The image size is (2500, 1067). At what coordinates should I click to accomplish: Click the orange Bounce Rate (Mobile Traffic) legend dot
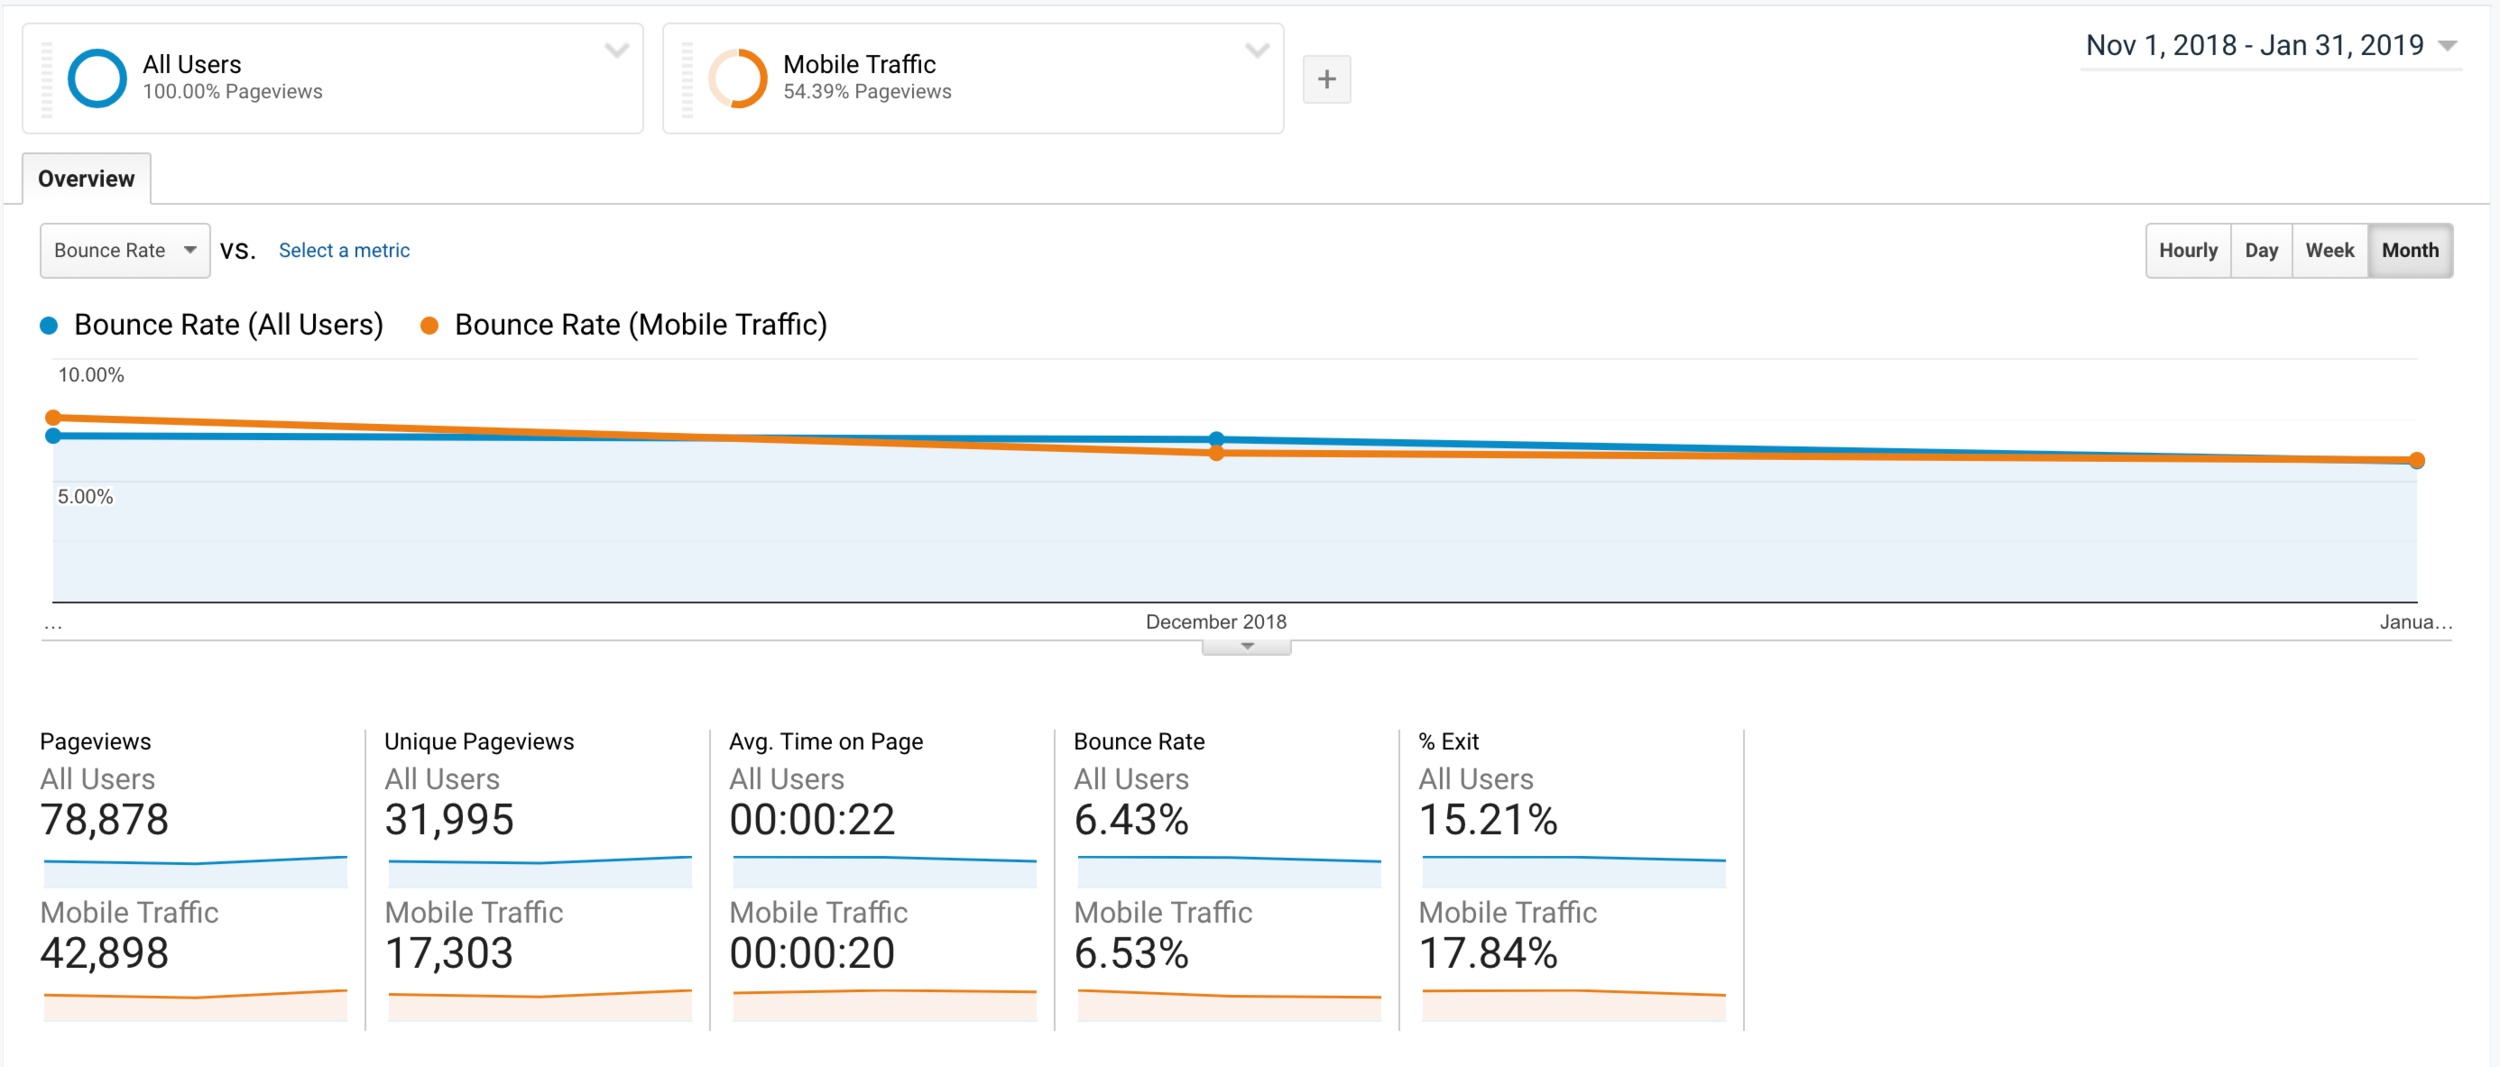tap(429, 325)
